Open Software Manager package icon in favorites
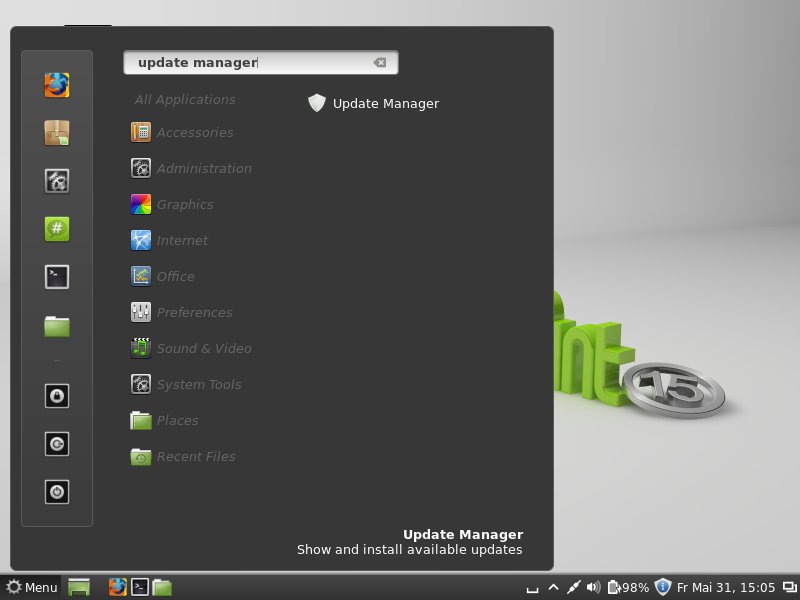This screenshot has width=800, height=600. tap(57, 133)
